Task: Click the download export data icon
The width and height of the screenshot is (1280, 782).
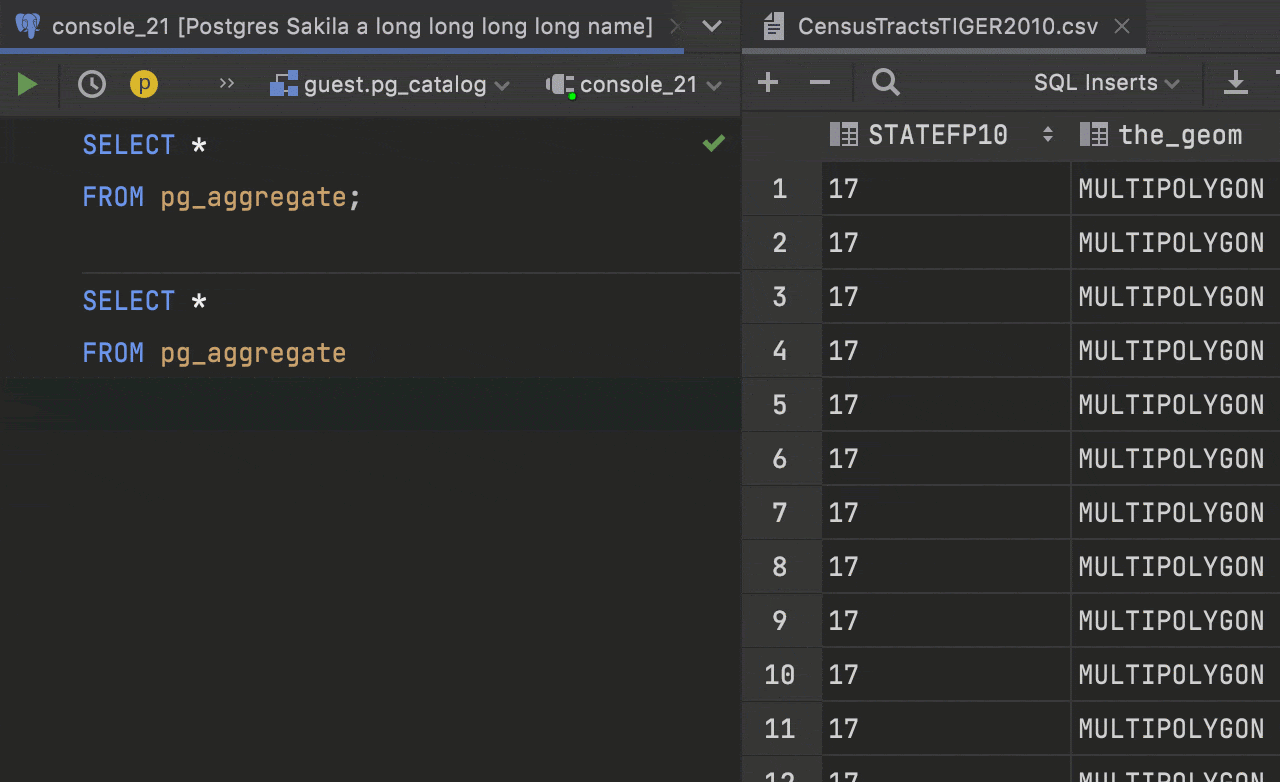Action: pyautogui.click(x=1236, y=83)
